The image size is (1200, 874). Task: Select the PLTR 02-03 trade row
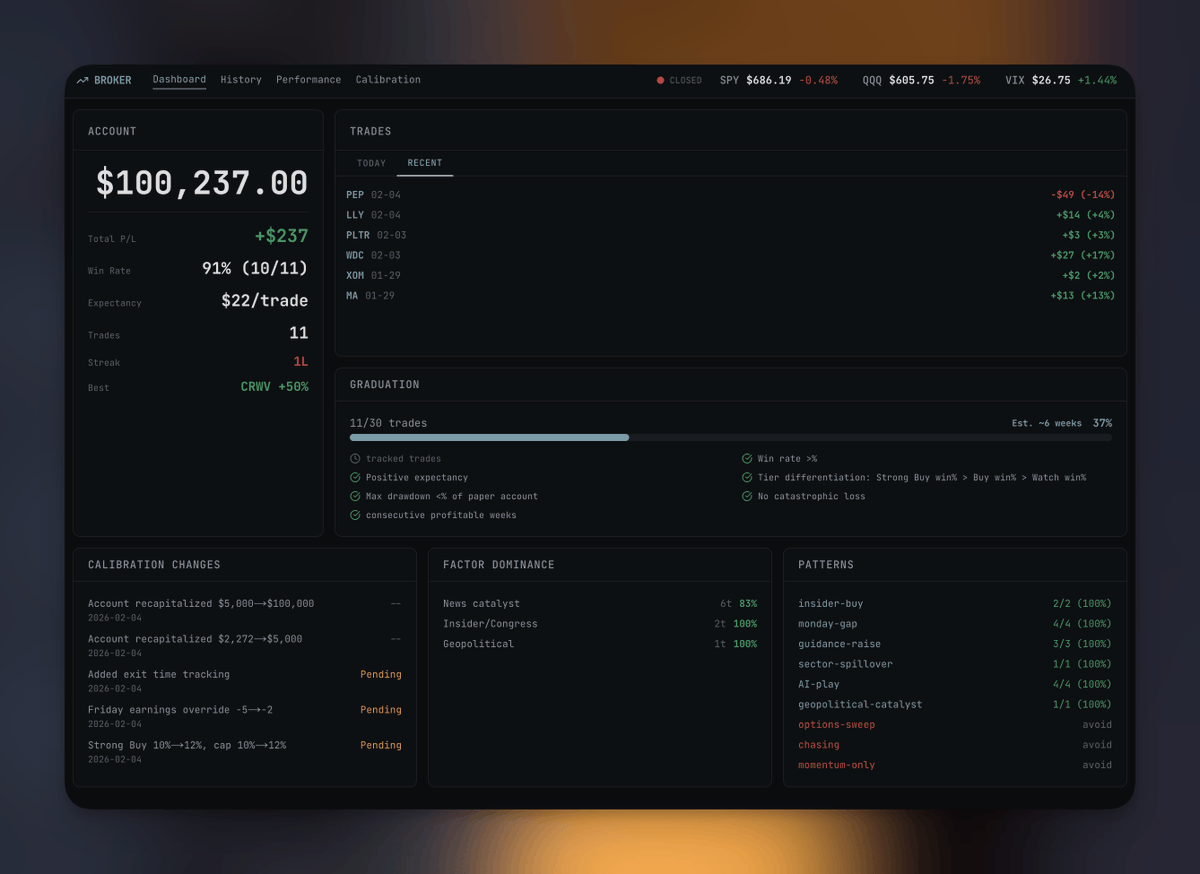730,235
